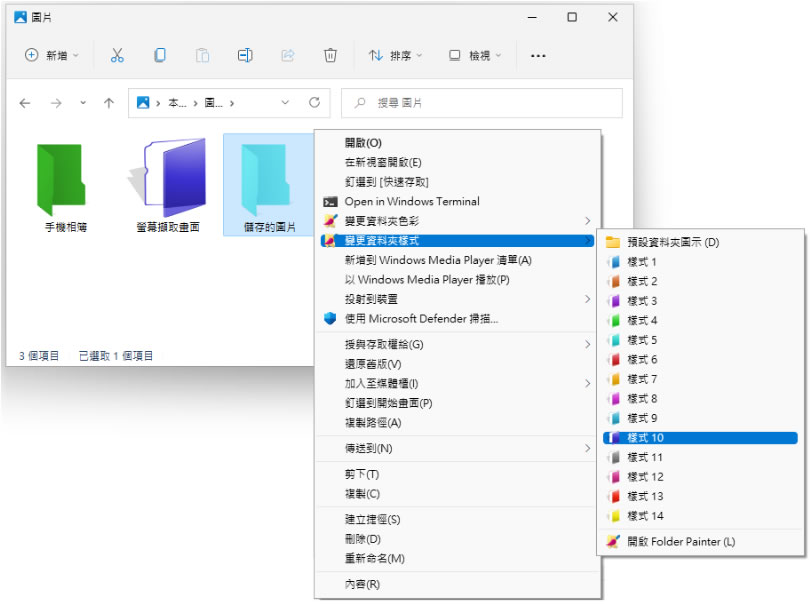The width and height of the screenshot is (810, 604).
Task: Open the 新增 dropdown button
Action: pyautogui.click(x=51, y=56)
